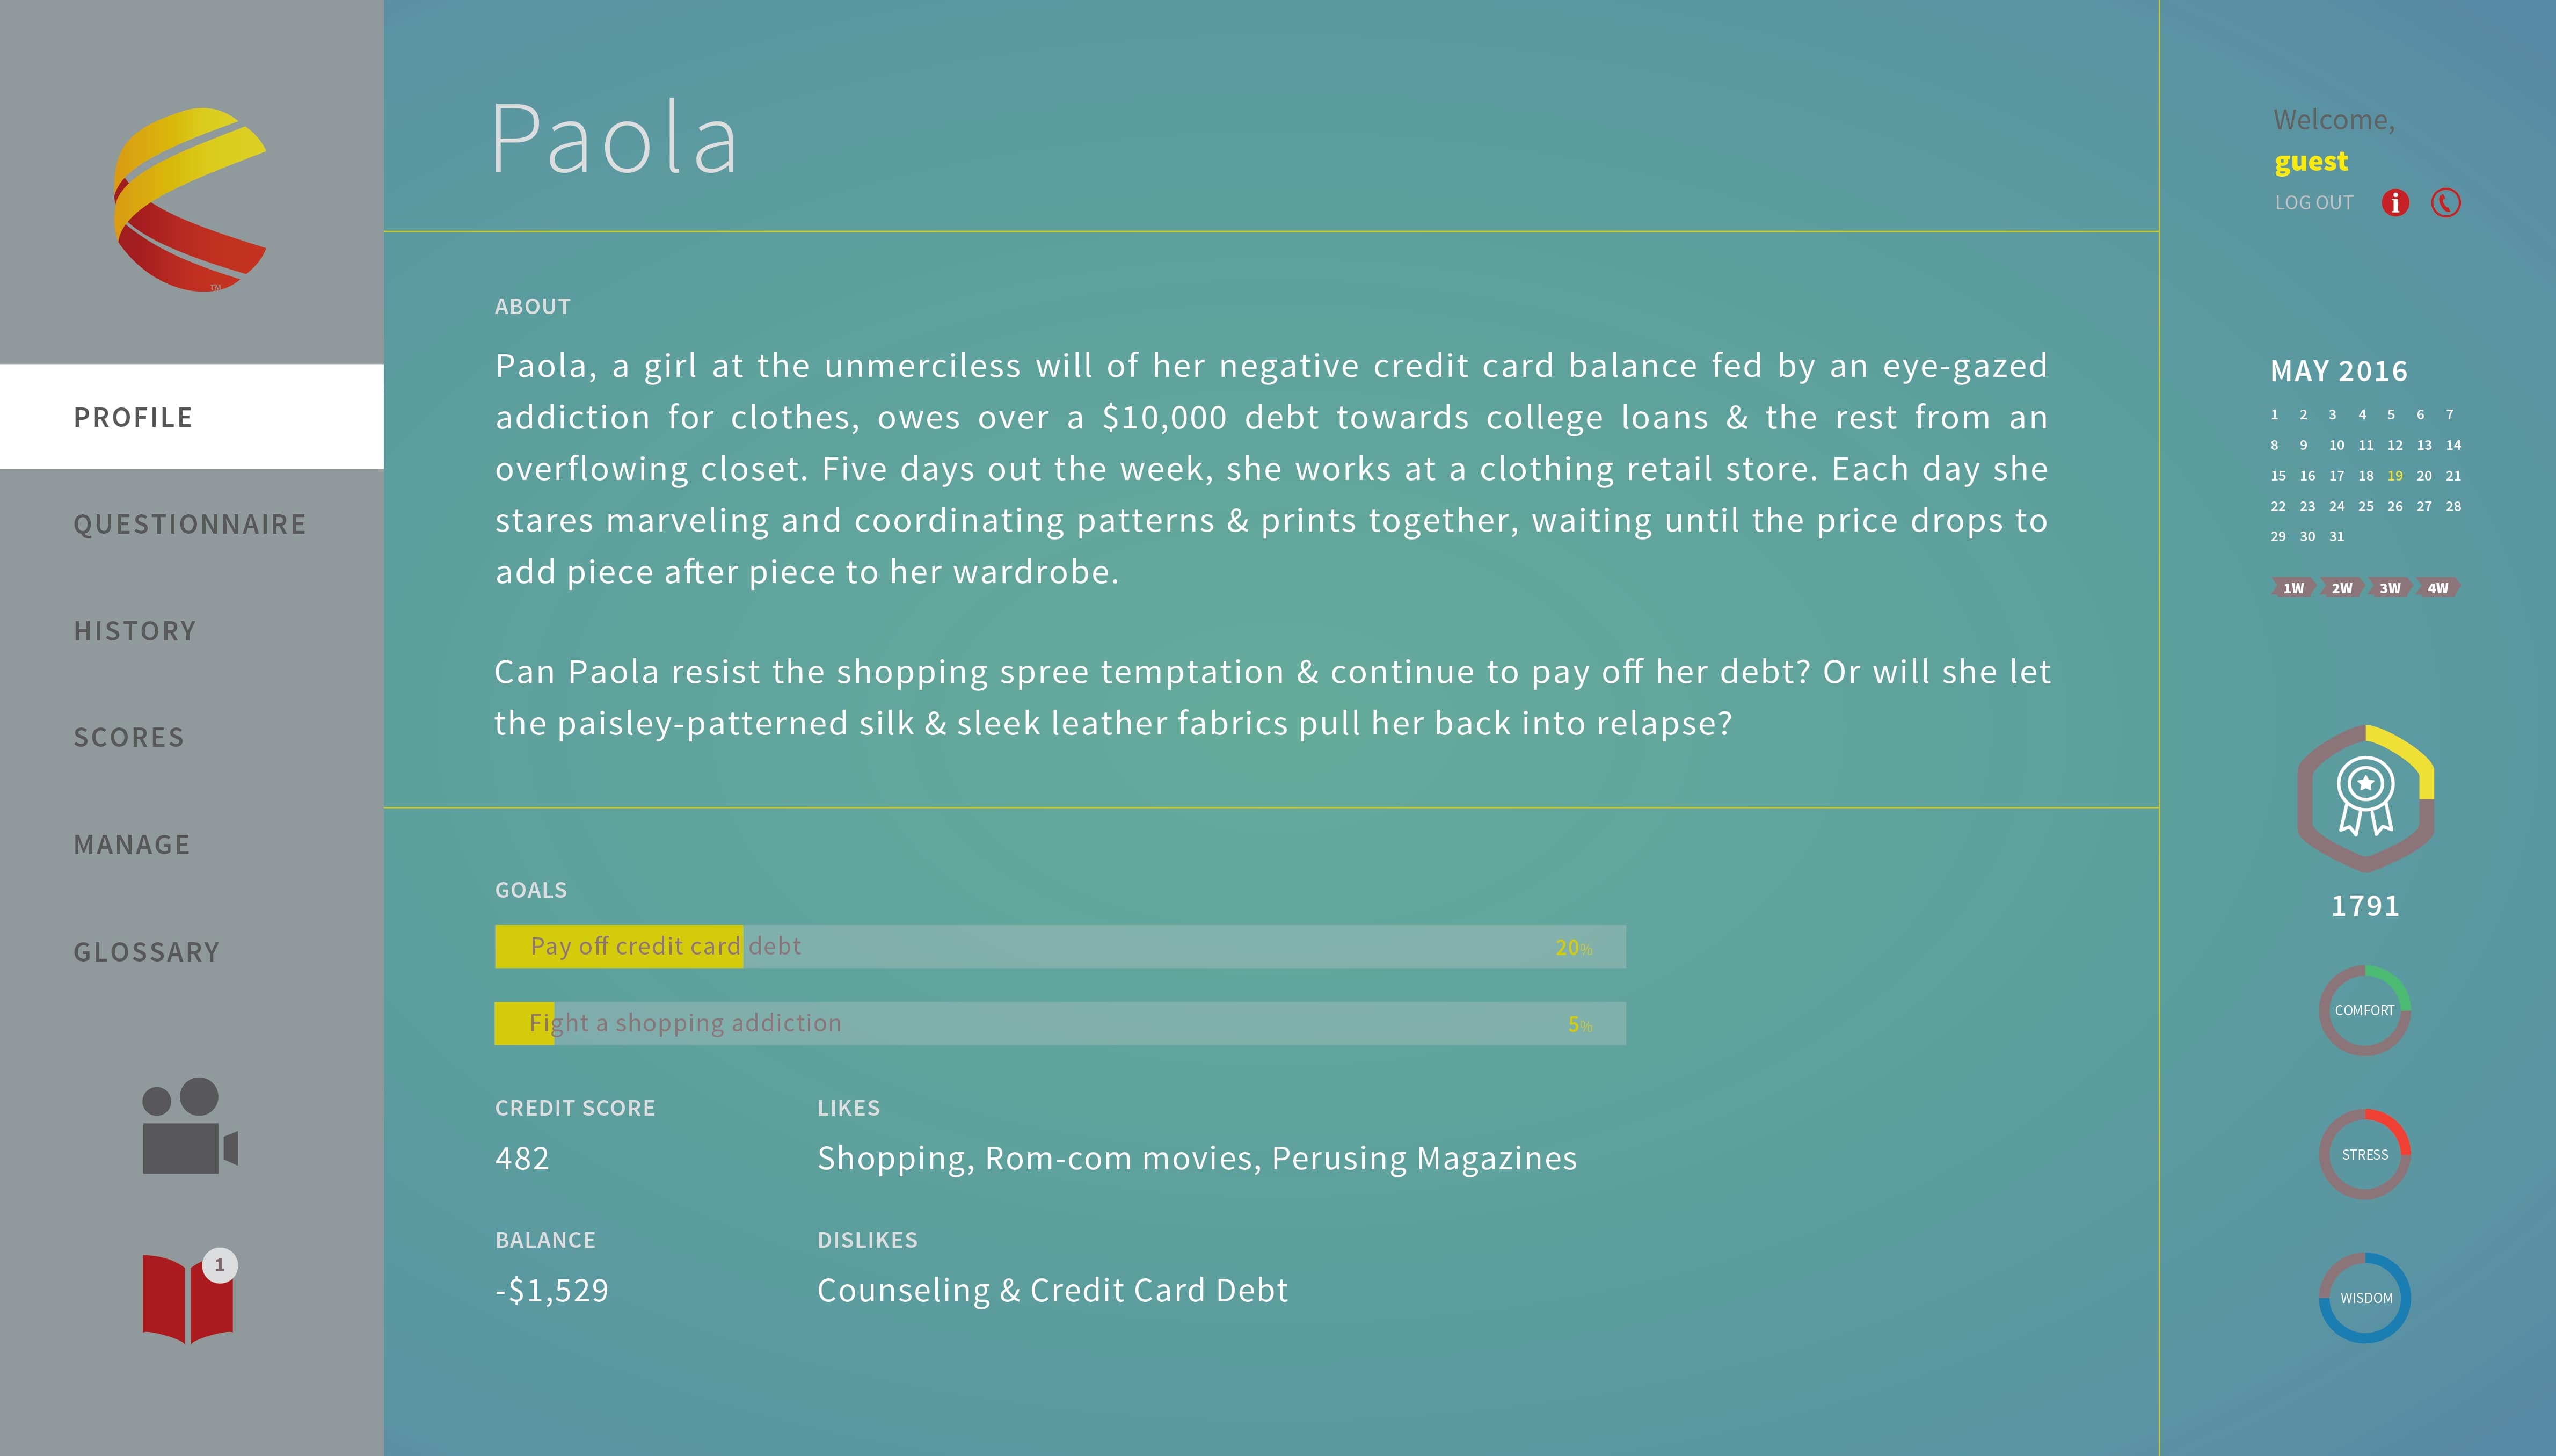
Task: Open the Glossary page
Action: tap(146, 952)
